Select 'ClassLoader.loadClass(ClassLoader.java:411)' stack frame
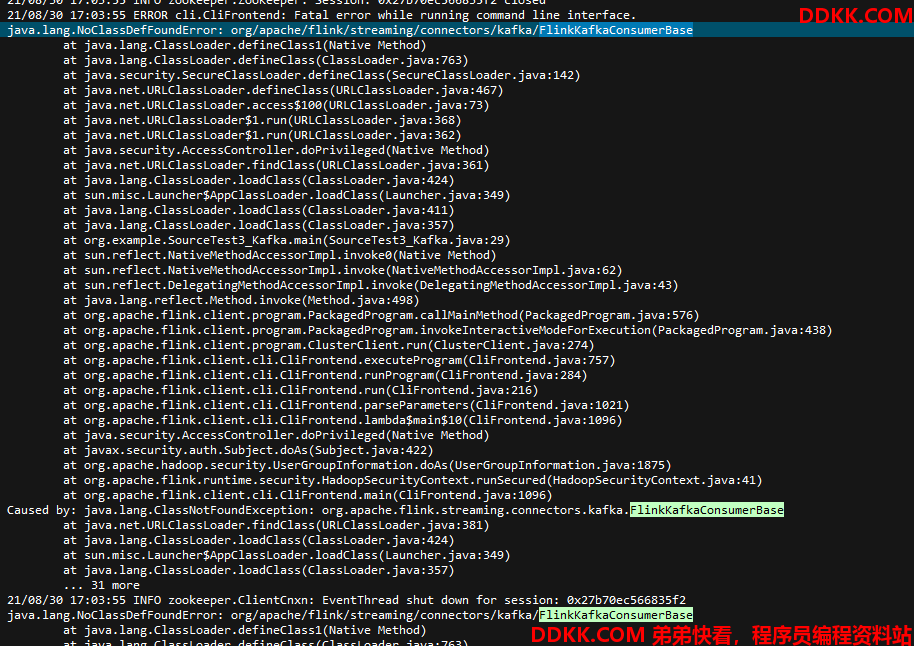914x646 pixels. click(x=259, y=210)
